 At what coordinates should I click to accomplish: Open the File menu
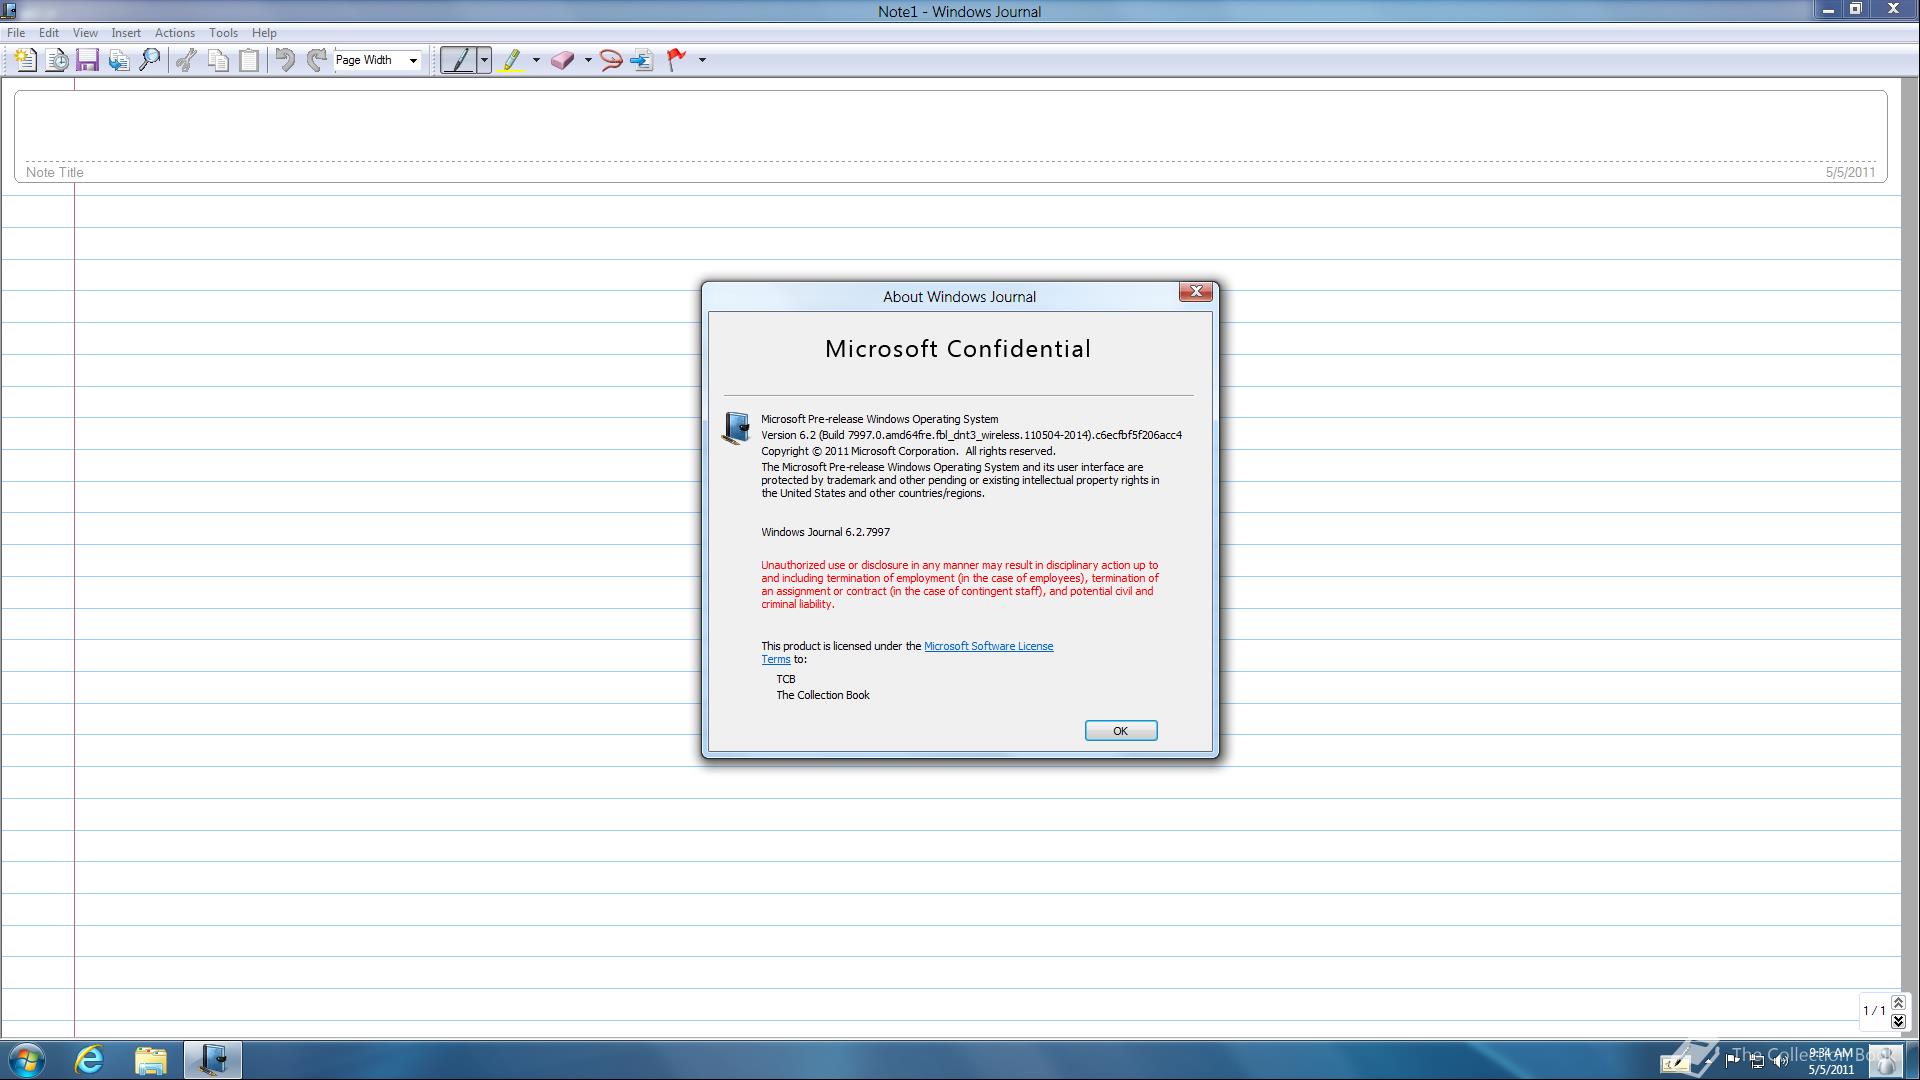tap(16, 33)
